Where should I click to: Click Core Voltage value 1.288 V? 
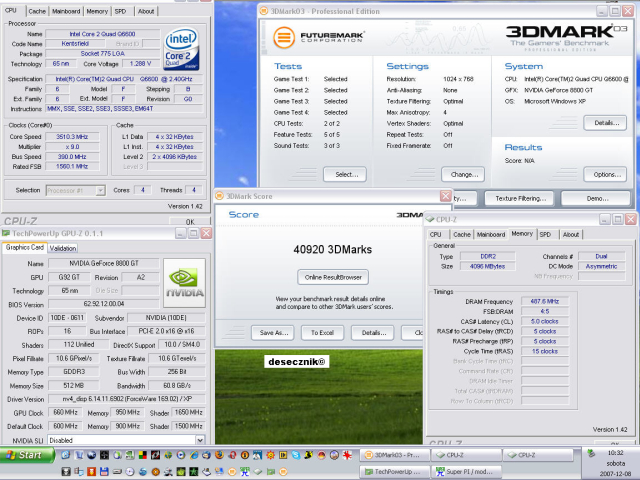pos(140,64)
